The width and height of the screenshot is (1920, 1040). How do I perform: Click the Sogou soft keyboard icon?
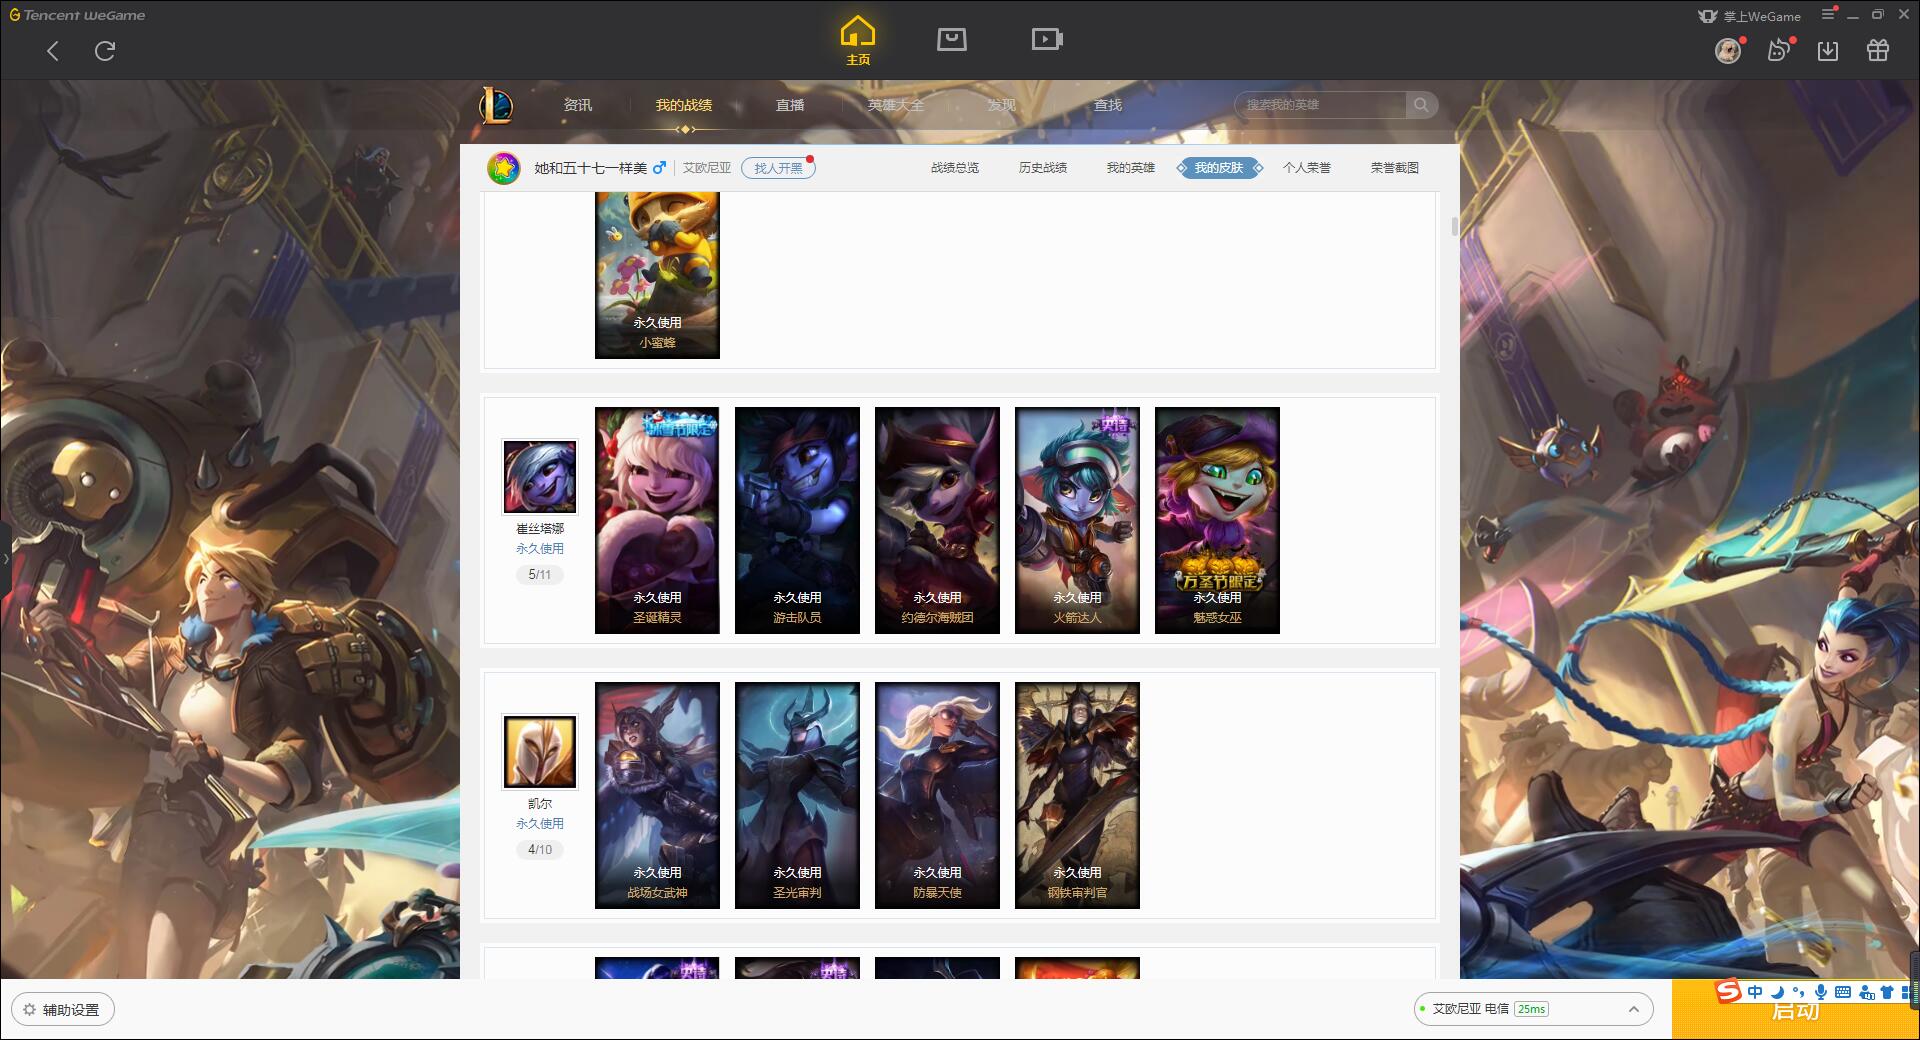1843,992
